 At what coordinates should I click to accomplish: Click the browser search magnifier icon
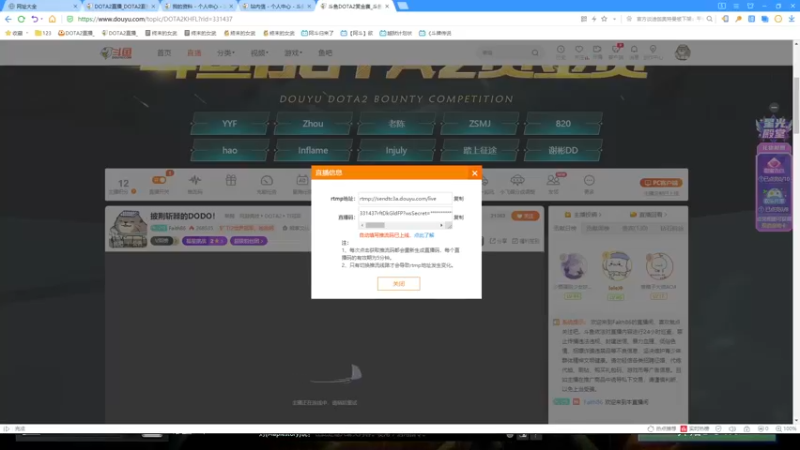click(710, 19)
